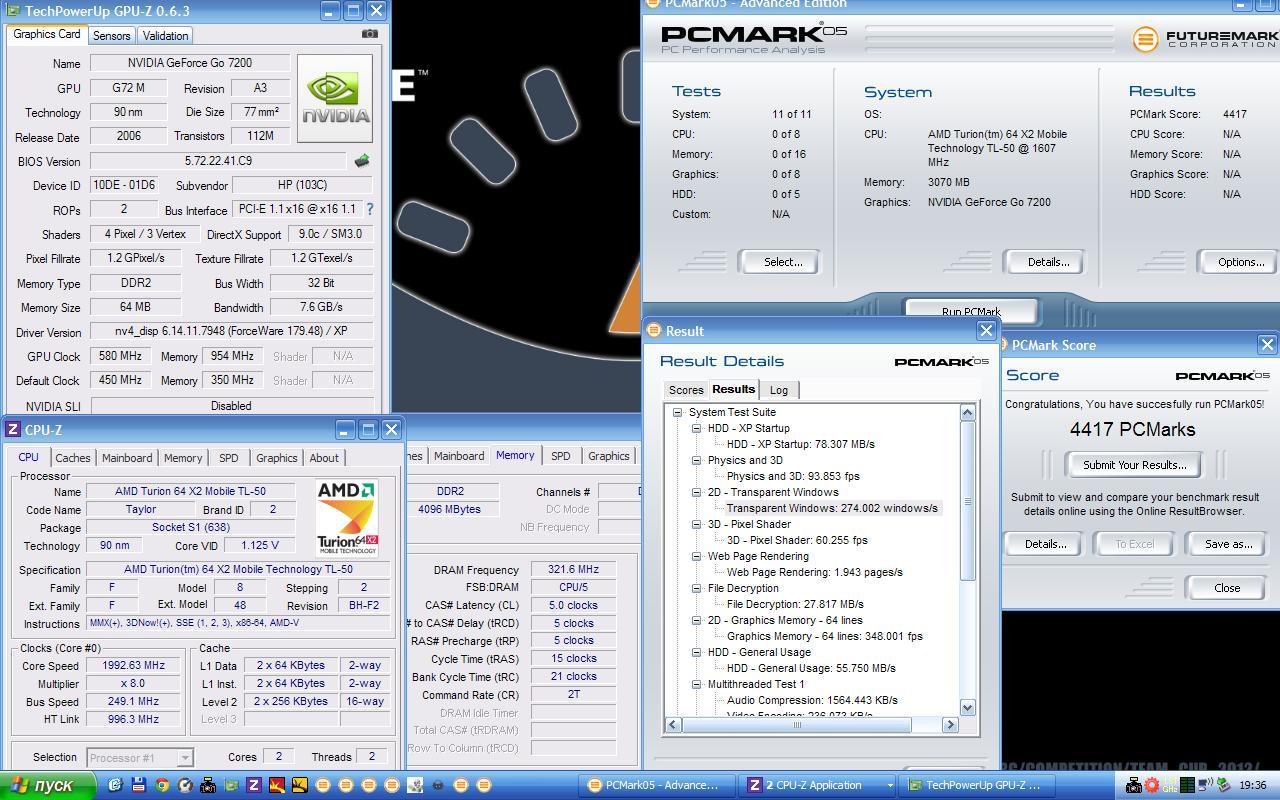
Task: Click the Result tree vertical scrollbar thumb
Action: [967, 500]
